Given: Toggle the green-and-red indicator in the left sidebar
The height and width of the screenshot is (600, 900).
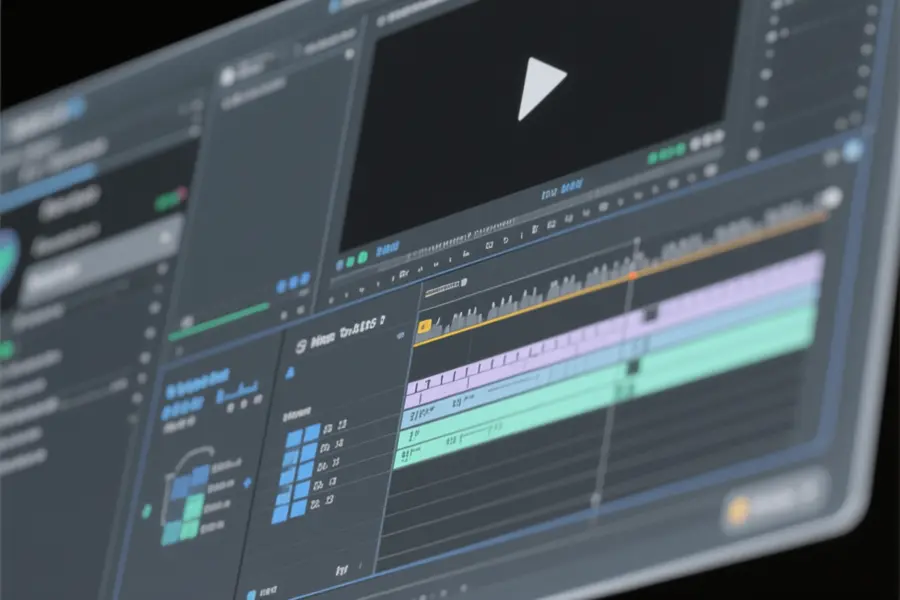Looking at the screenshot, I should click(x=170, y=199).
